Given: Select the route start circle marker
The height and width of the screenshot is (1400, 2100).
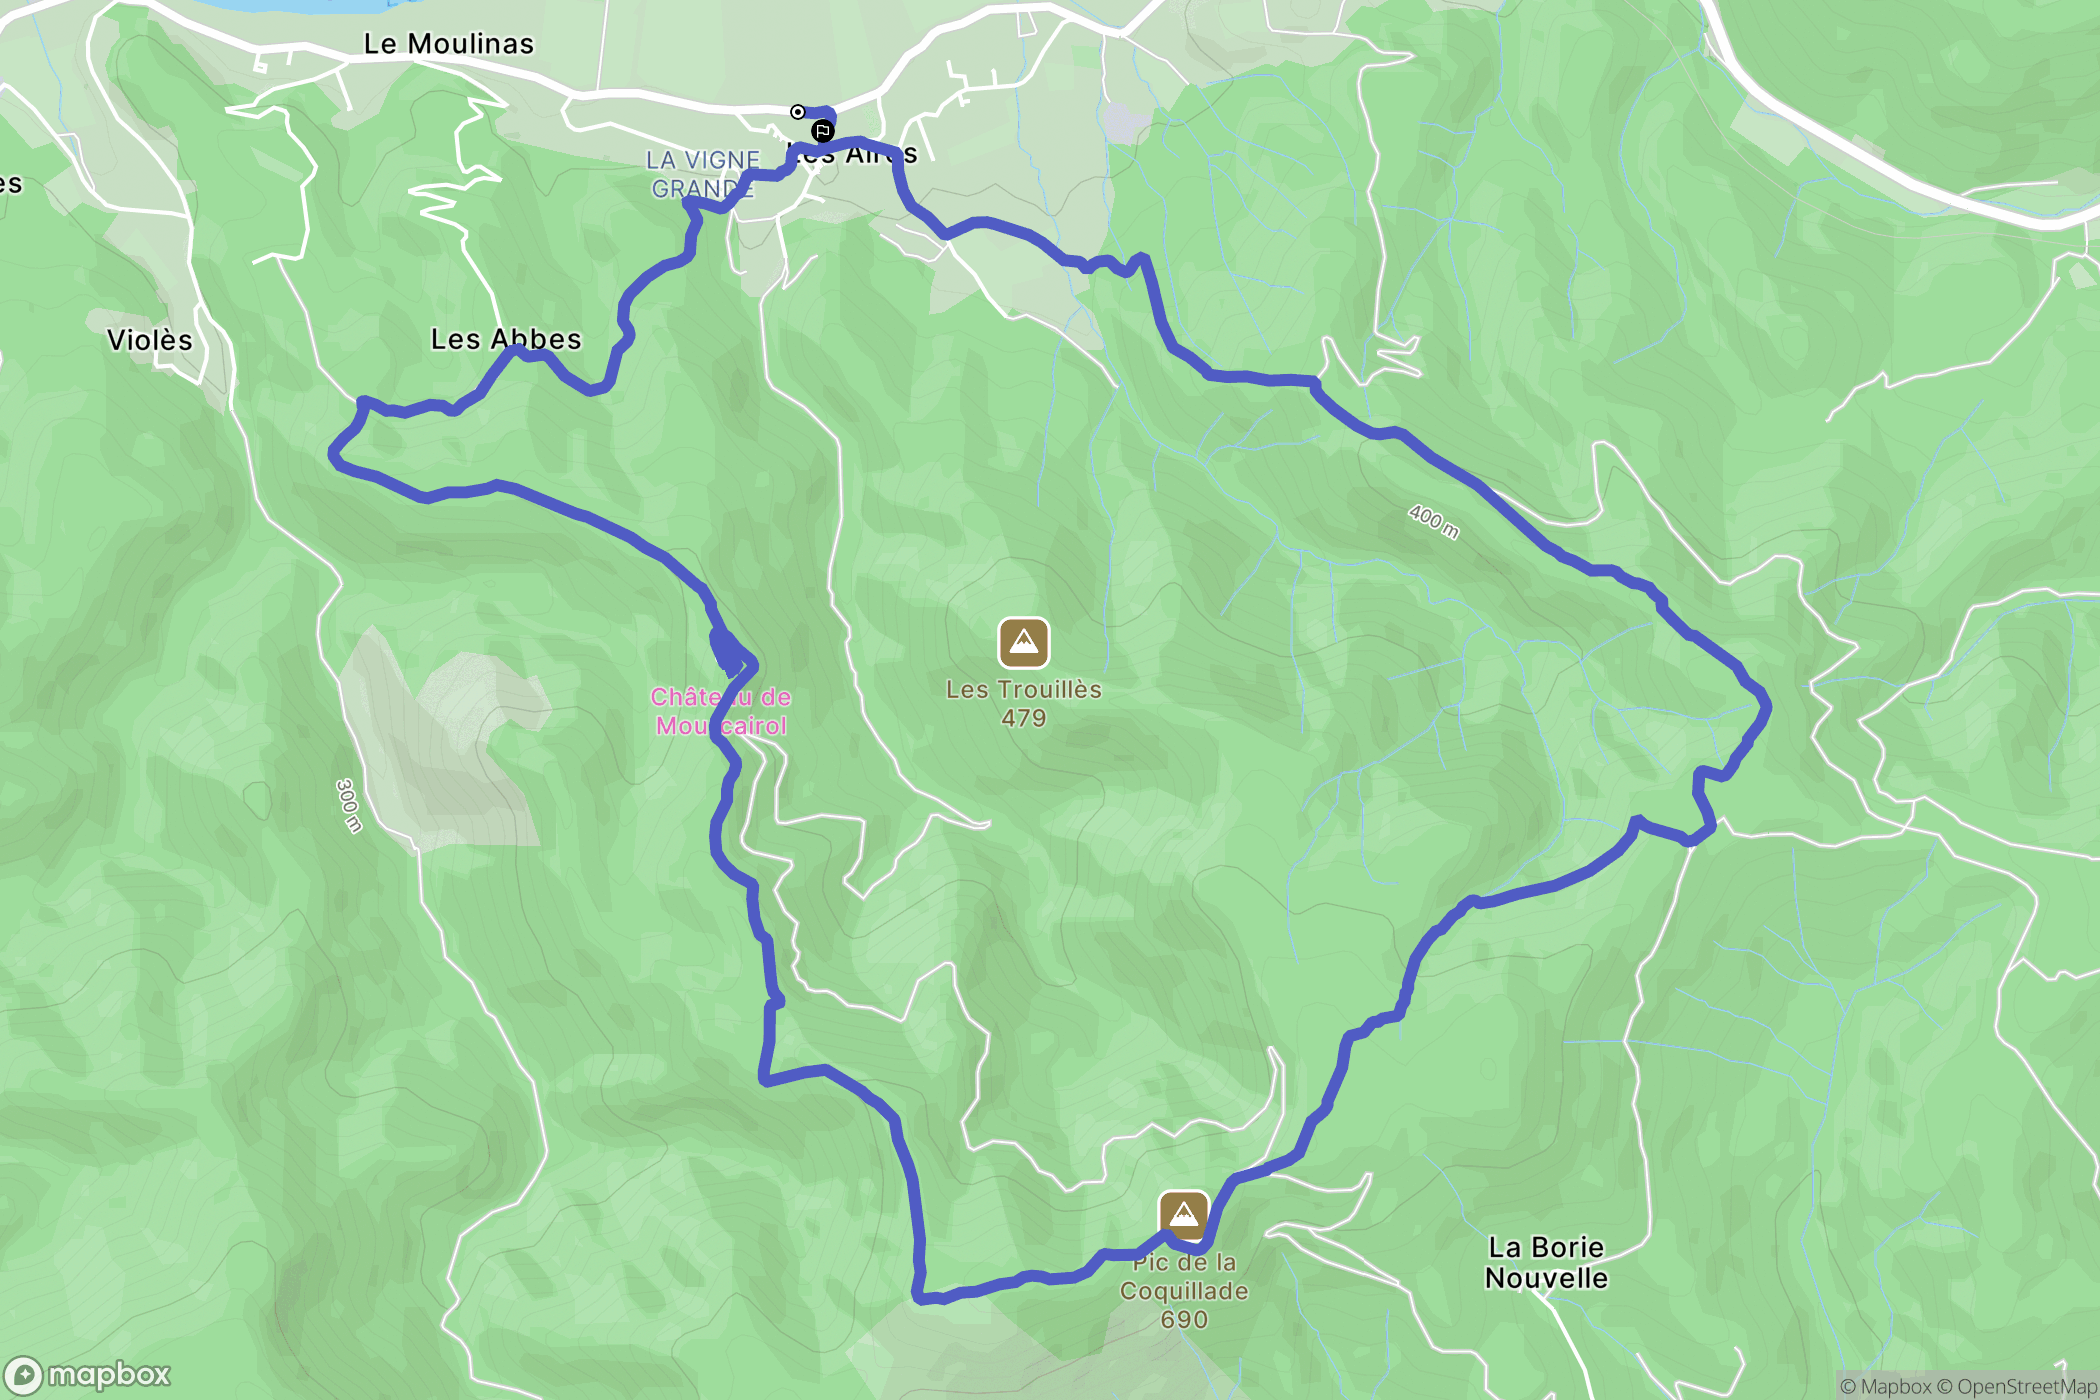Looking at the screenshot, I should (x=798, y=112).
